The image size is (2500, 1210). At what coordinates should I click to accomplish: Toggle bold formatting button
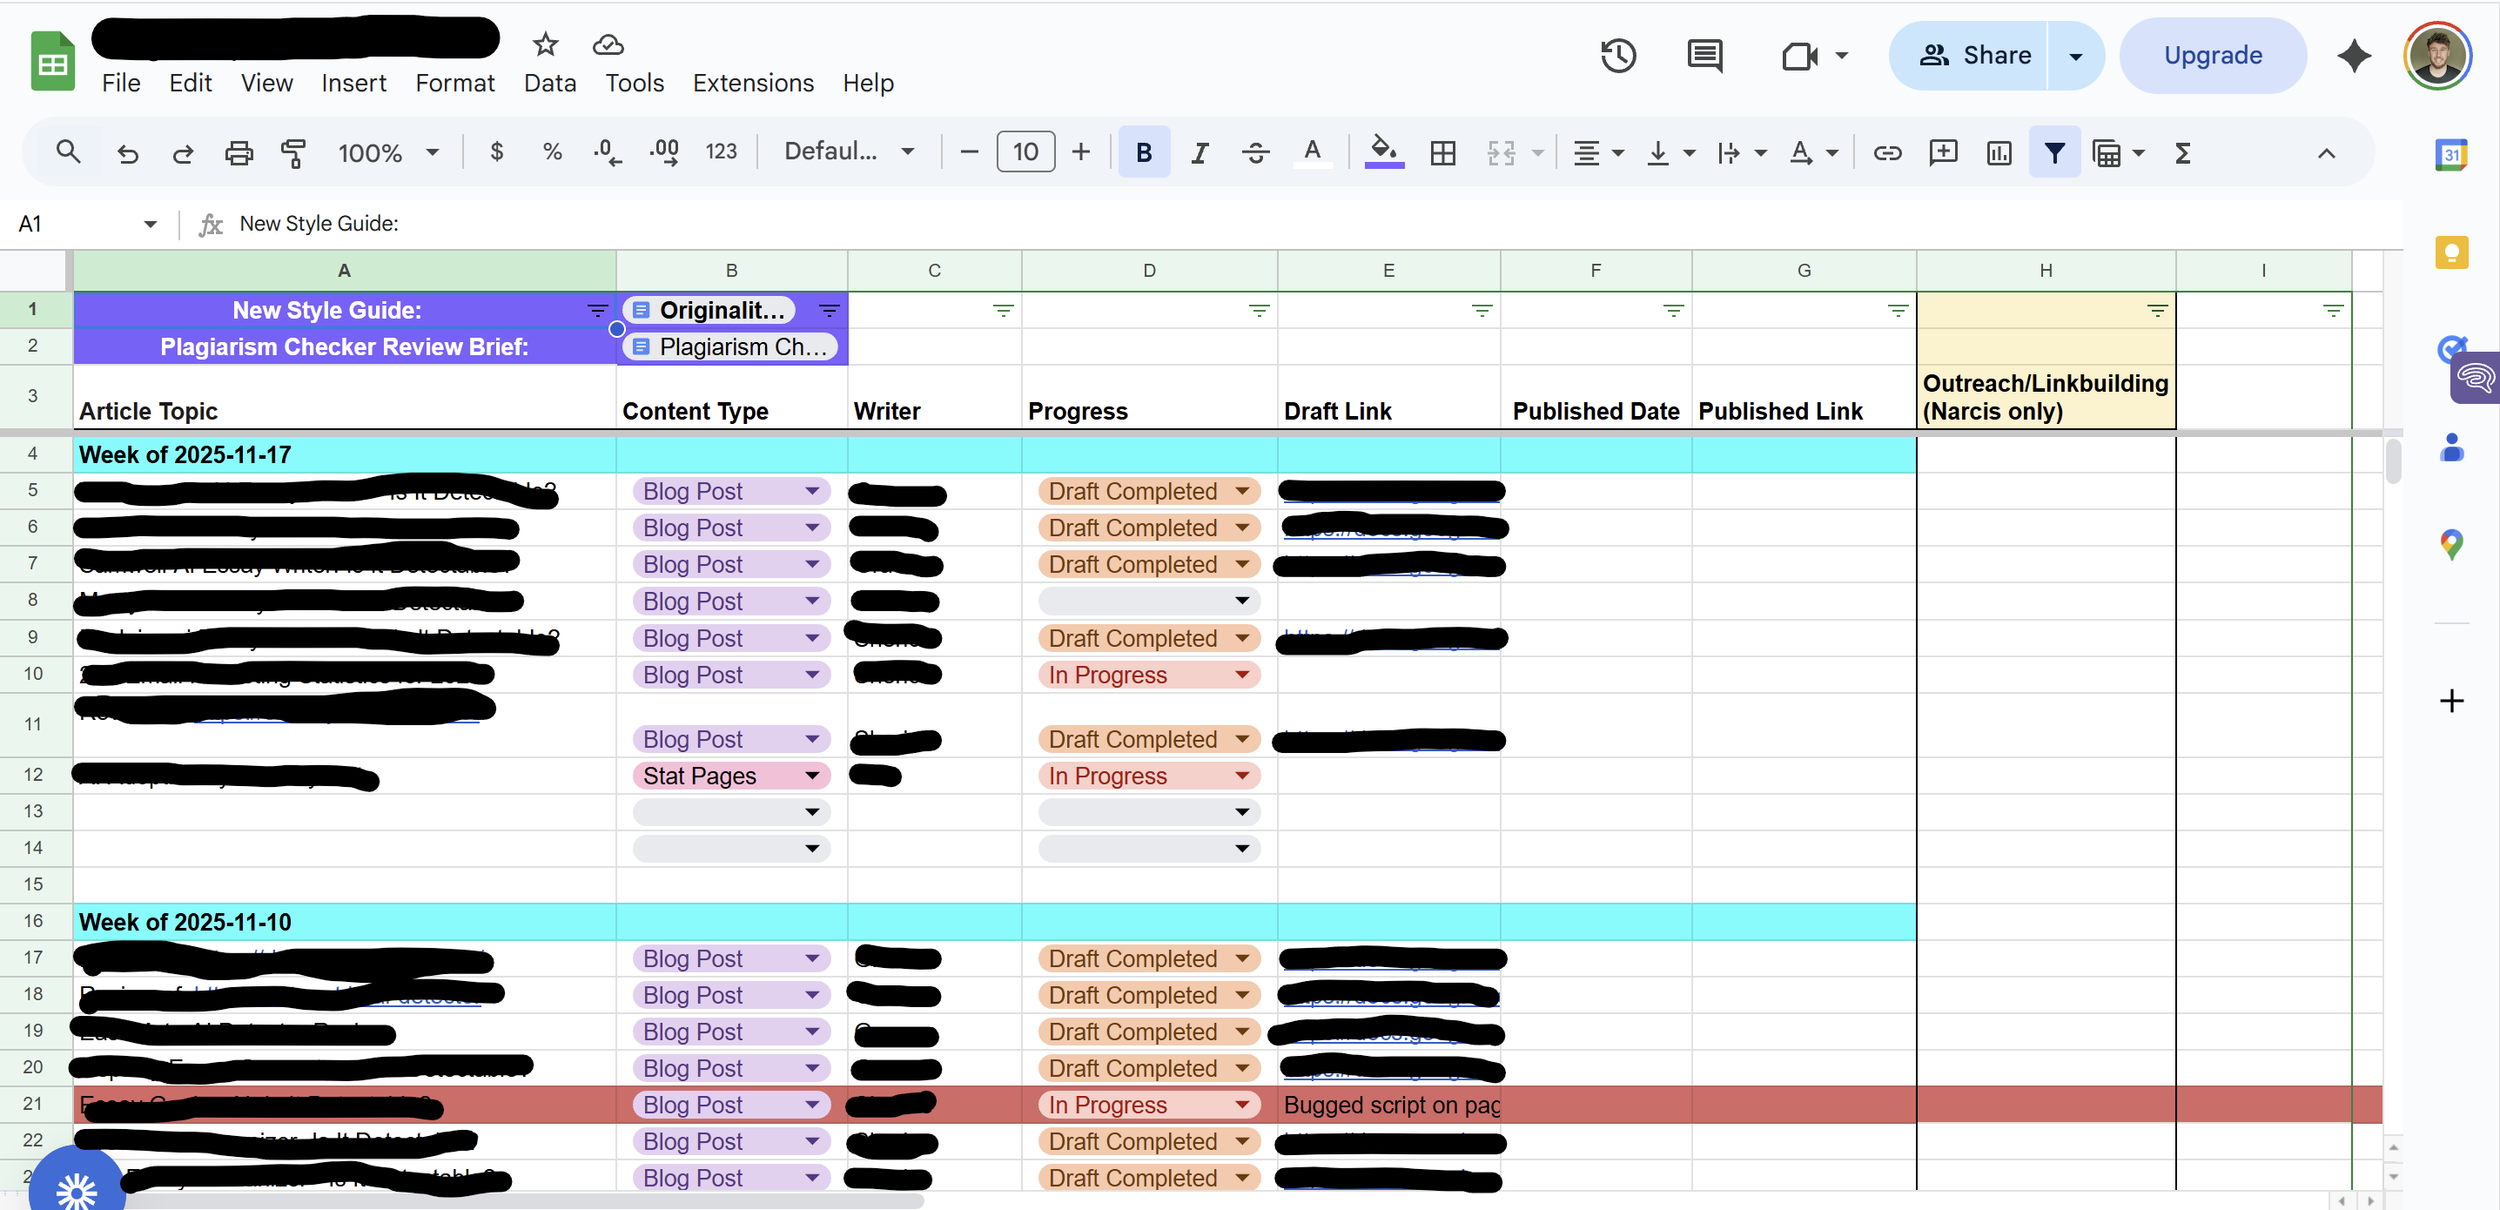tap(1144, 153)
